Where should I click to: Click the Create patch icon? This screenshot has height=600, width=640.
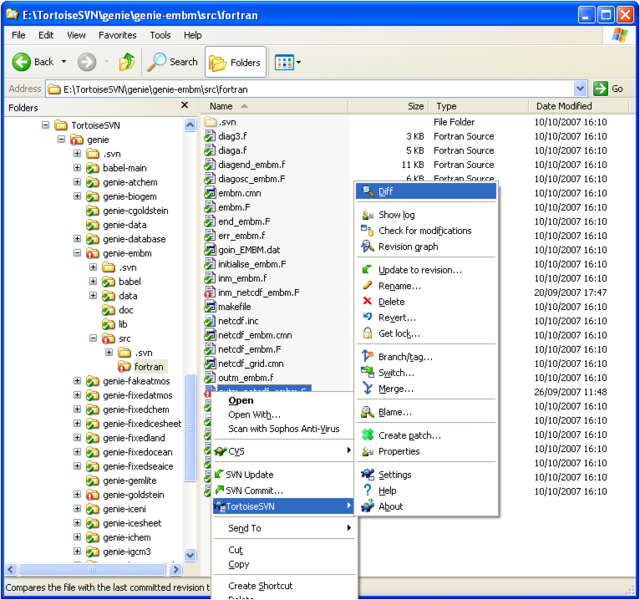(367, 435)
